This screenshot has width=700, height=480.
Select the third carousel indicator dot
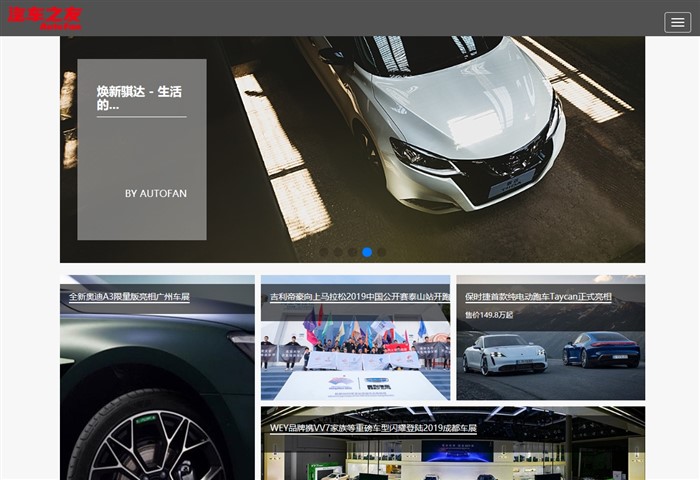click(x=352, y=252)
